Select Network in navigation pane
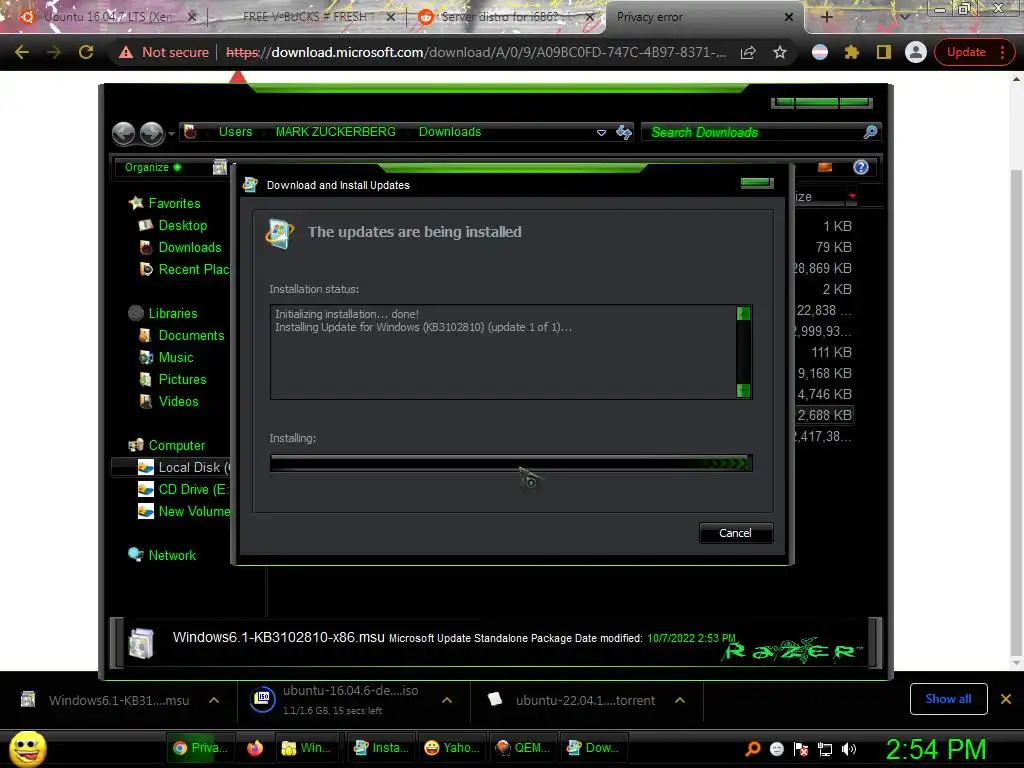Image resolution: width=1024 pixels, height=768 pixels. click(x=172, y=555)
